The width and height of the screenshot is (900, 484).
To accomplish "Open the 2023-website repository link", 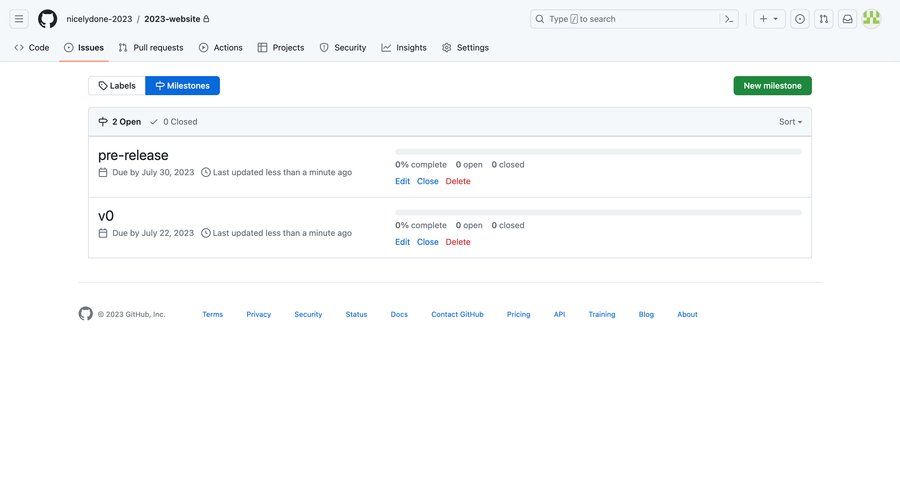I will tap(172, 19).
